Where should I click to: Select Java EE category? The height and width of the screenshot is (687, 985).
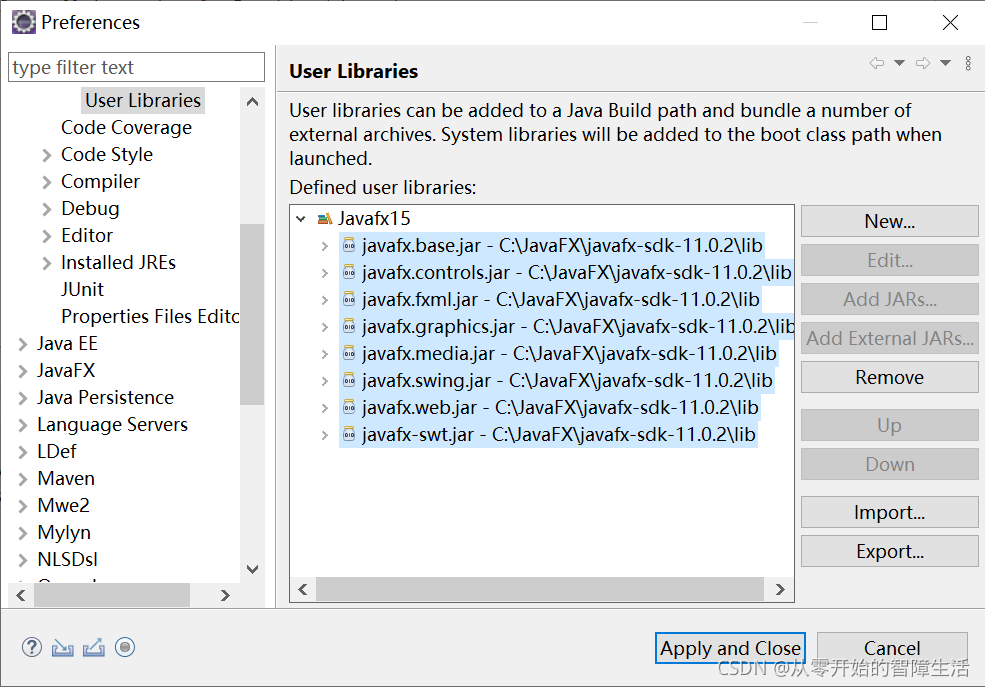pos(67,344)
